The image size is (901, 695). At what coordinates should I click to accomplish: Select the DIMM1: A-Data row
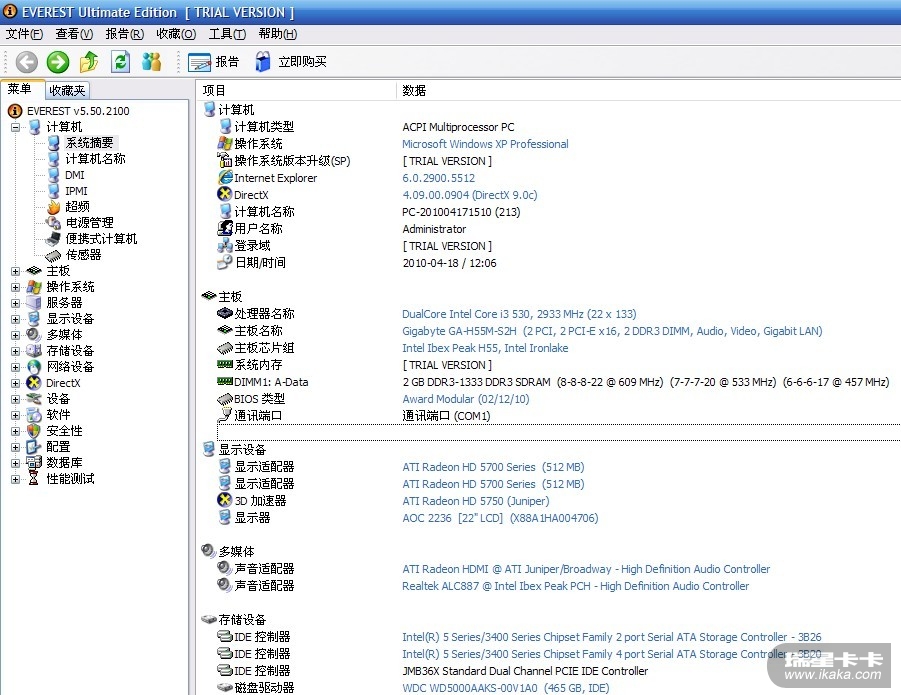tap(558, 382)
